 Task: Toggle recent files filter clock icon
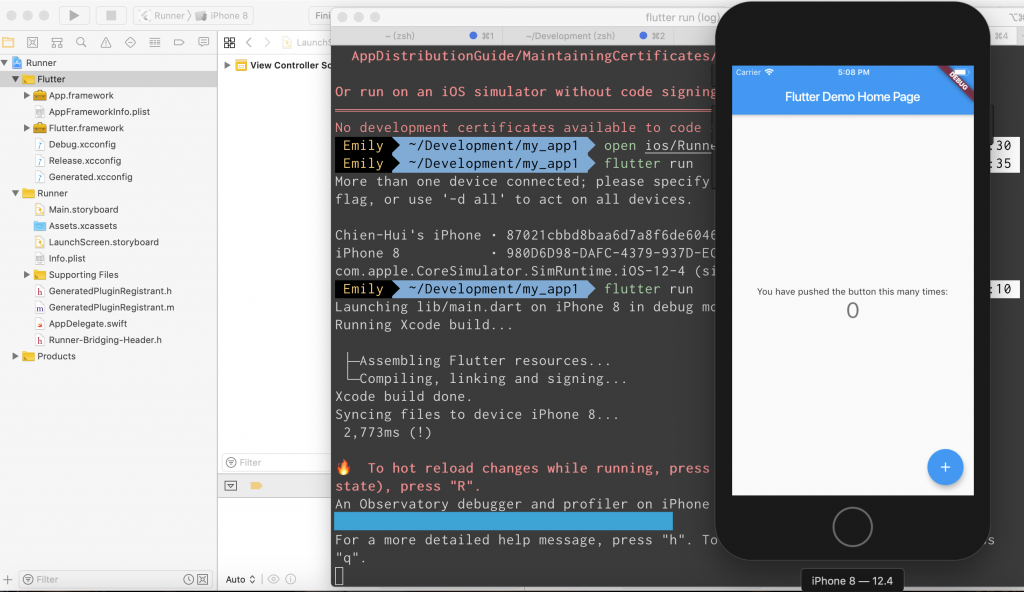click(189, 580)
